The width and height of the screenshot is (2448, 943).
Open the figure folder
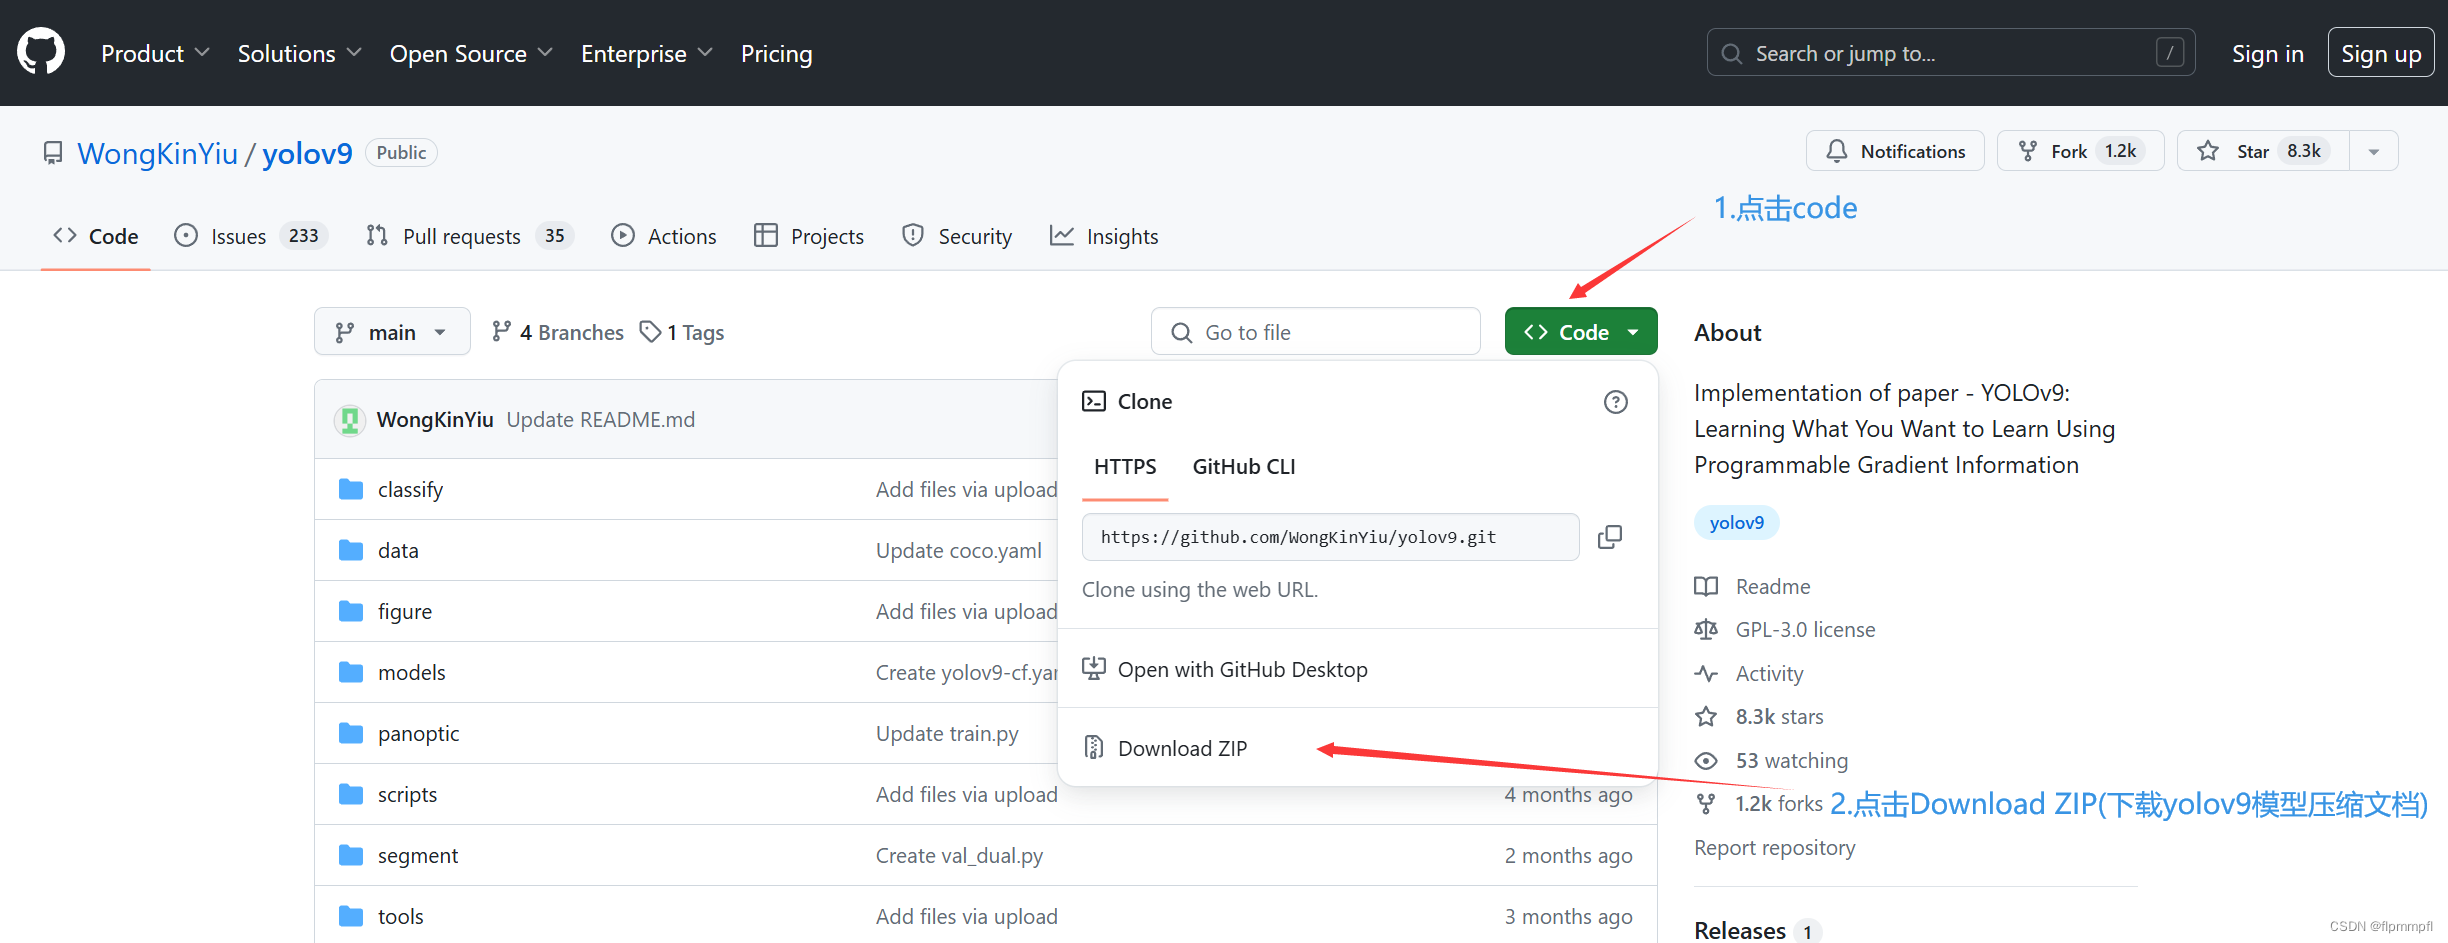click(405, 611)
